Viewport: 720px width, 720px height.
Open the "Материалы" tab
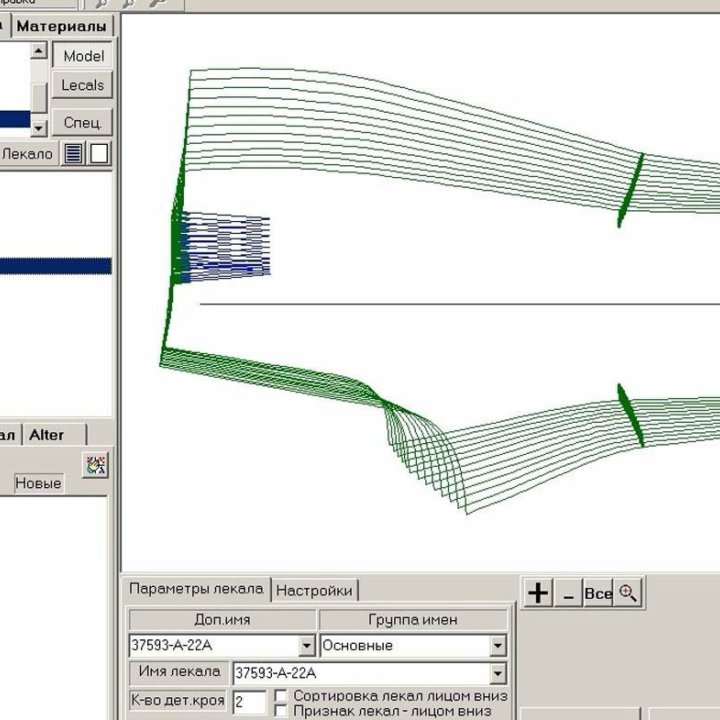pos(61,26)
